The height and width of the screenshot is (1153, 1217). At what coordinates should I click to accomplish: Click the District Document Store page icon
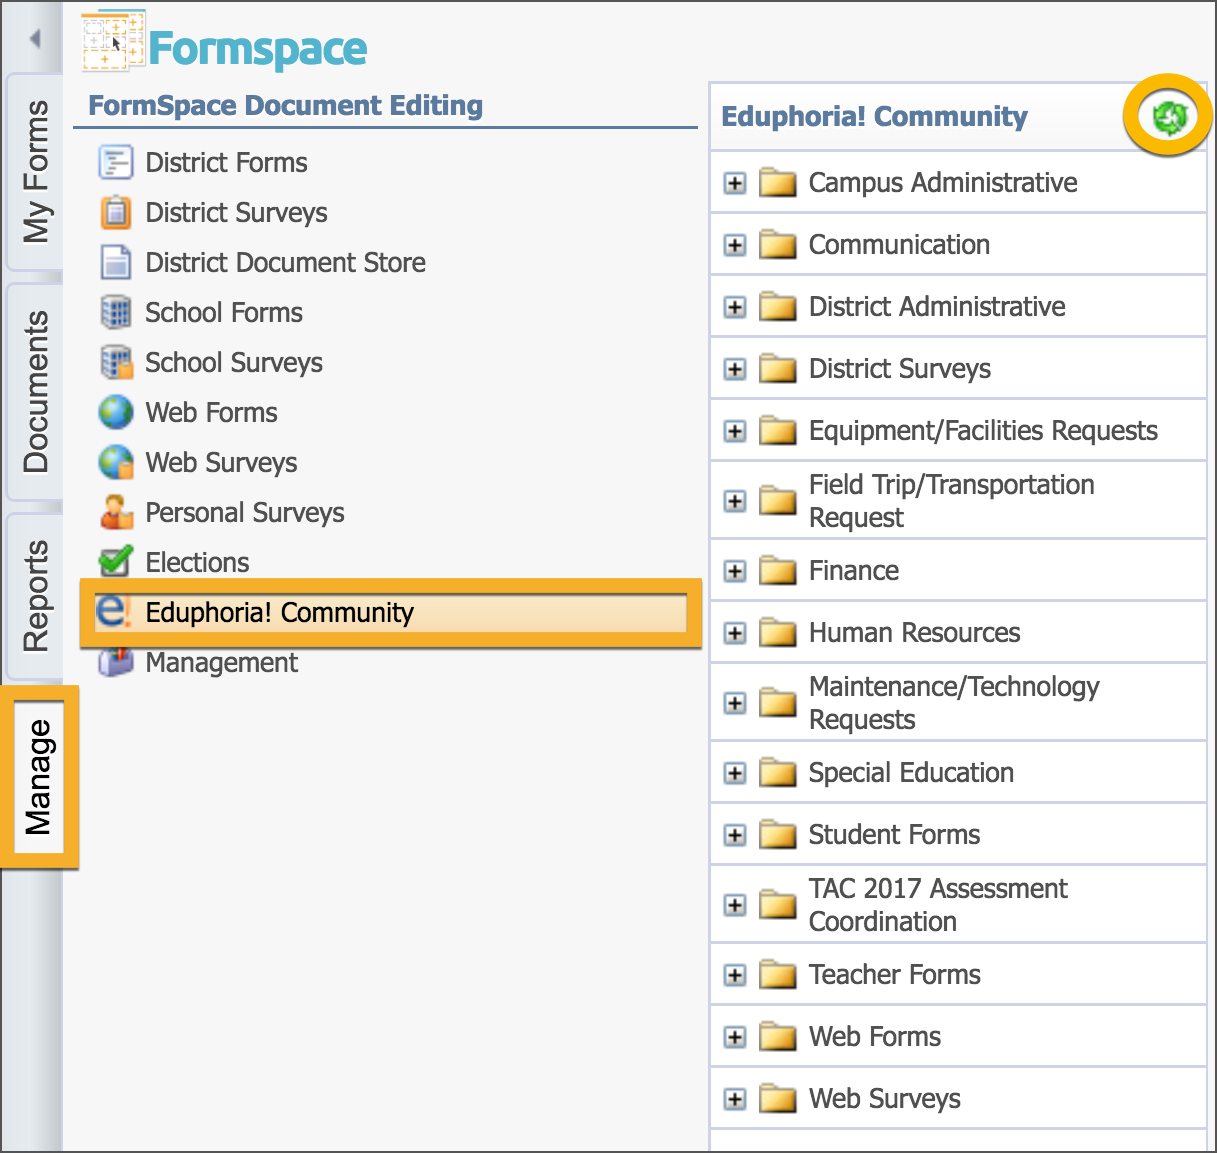[116, 262]
